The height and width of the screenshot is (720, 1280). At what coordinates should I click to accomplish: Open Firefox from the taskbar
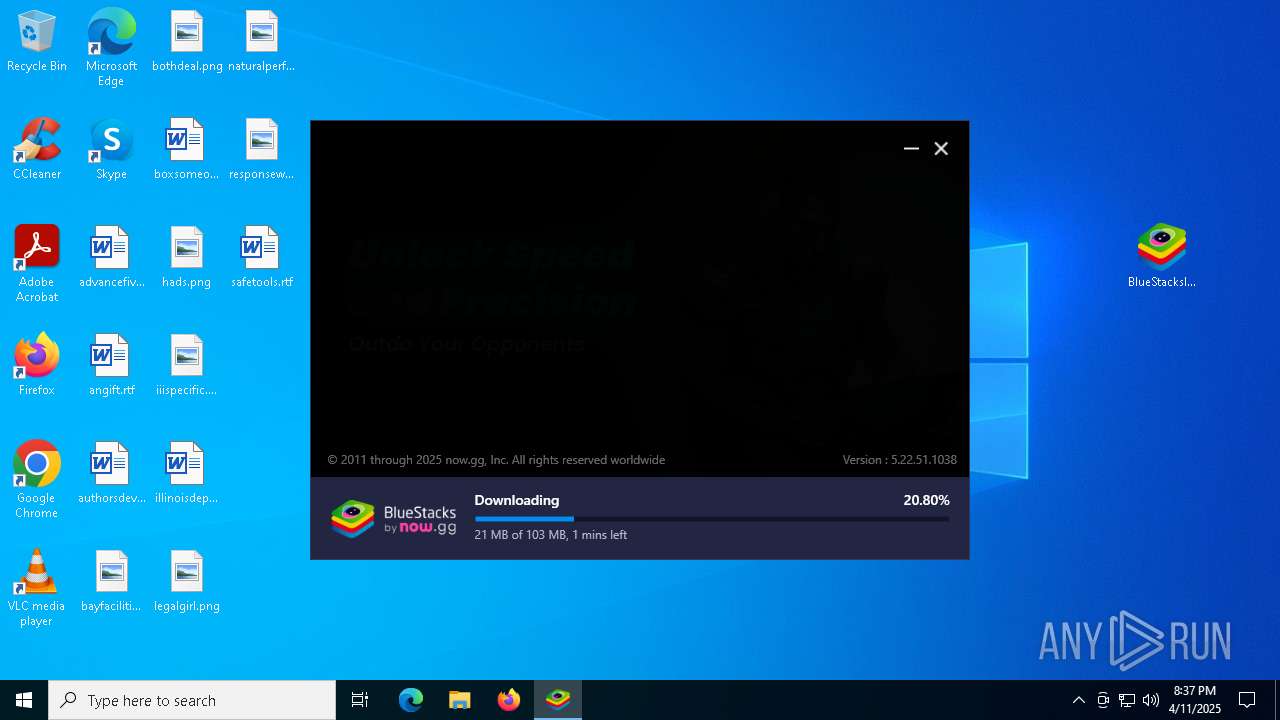click(509, 700)
